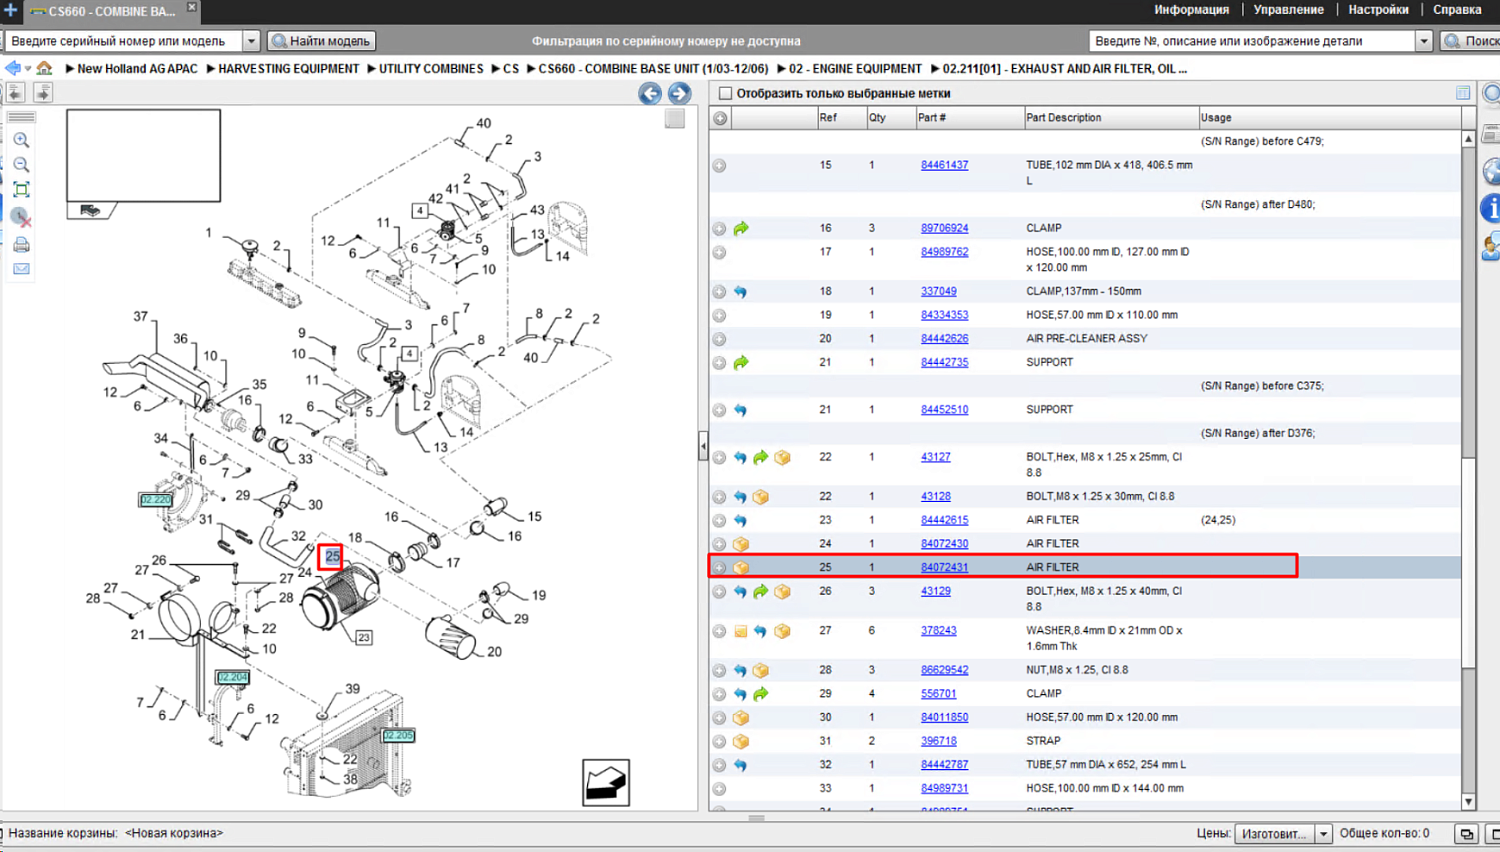1500x852 pixels.
Task: Open part number link 84461437
Action: [x=944, y=165]
